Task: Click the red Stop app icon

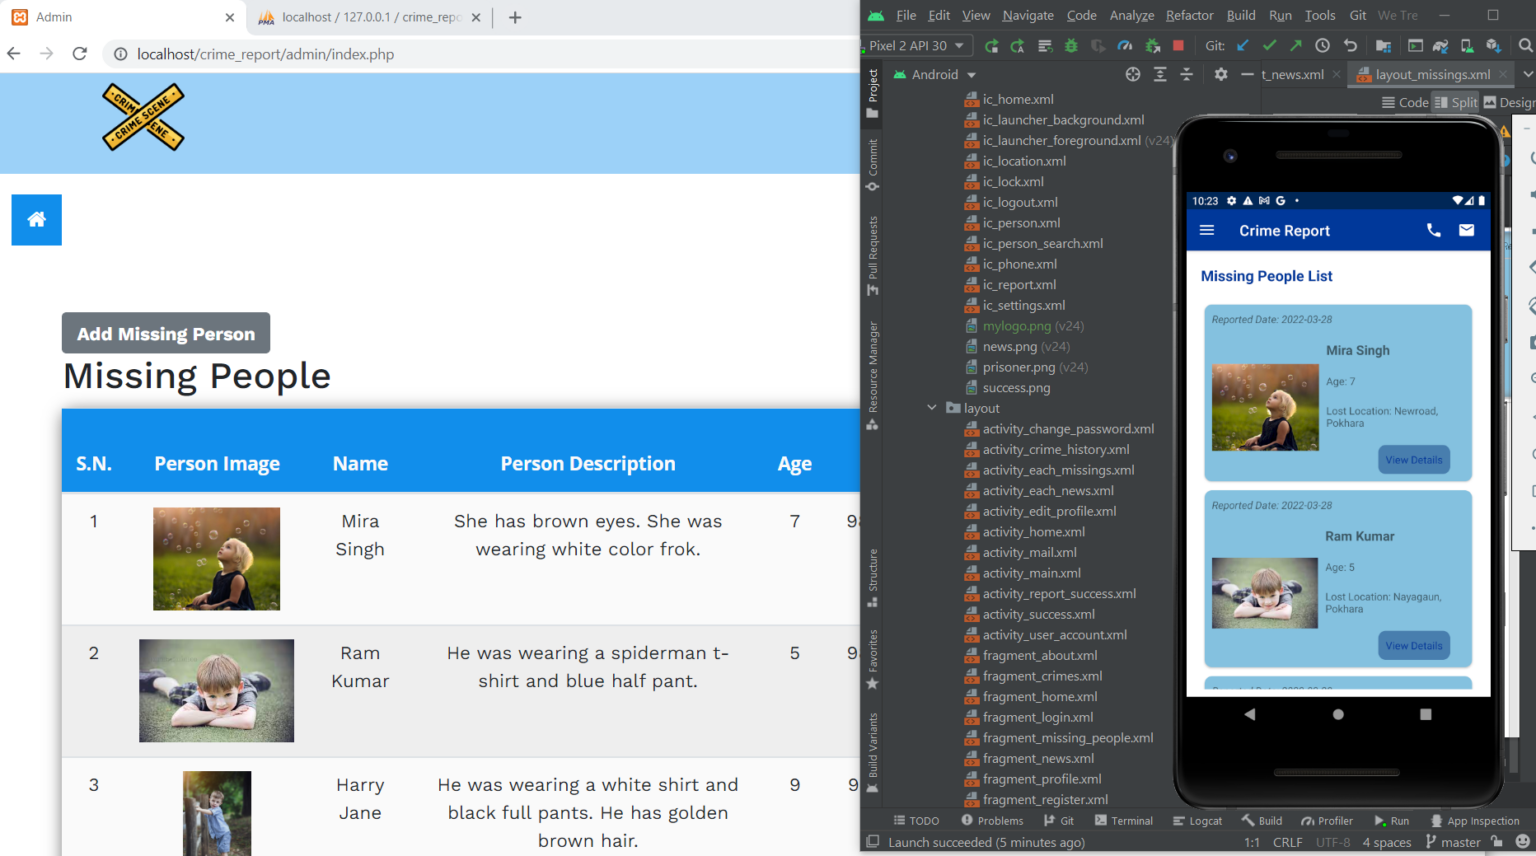Action: point(1178,46)
